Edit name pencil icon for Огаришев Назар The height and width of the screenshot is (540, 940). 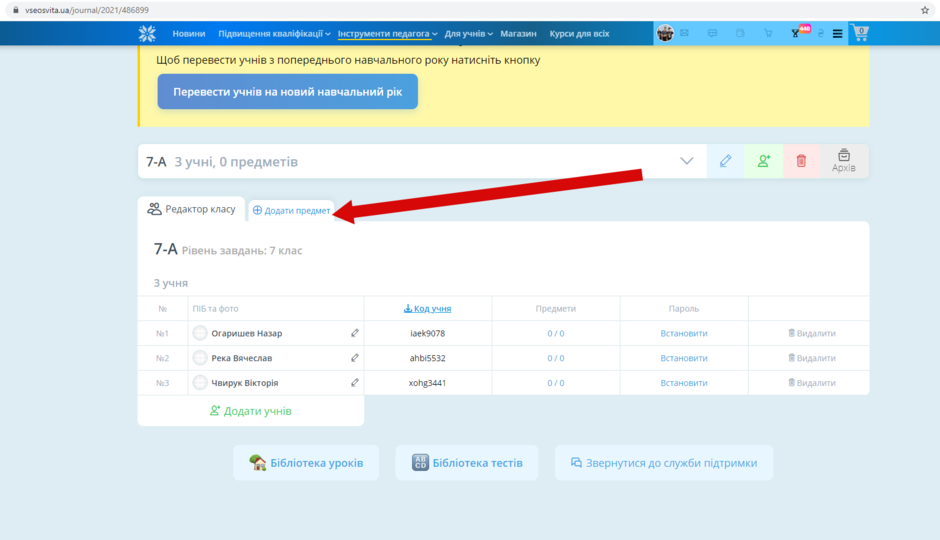pyautogui.click(x=354, y=333)
